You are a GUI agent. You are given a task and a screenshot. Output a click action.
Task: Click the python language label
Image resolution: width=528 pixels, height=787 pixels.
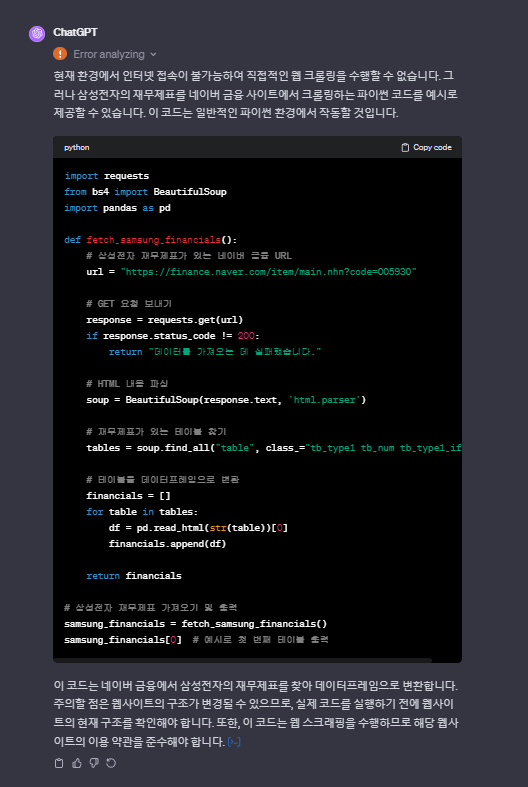click(x=77, y=148)
